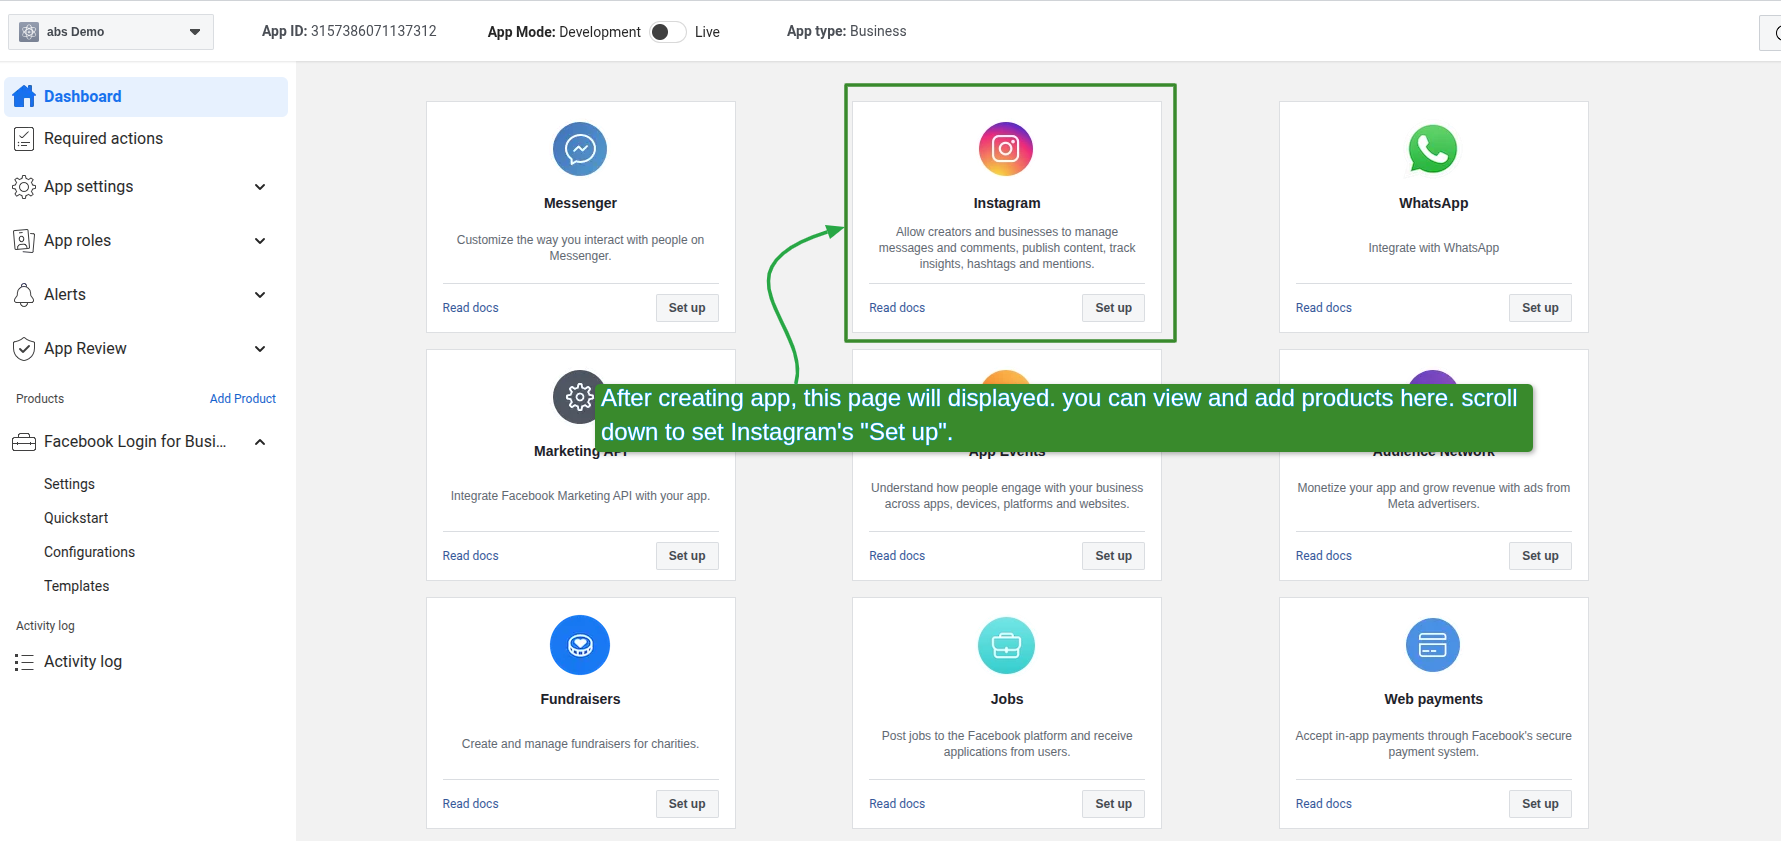Open Read docs for Fundraisers

[470, 804]
